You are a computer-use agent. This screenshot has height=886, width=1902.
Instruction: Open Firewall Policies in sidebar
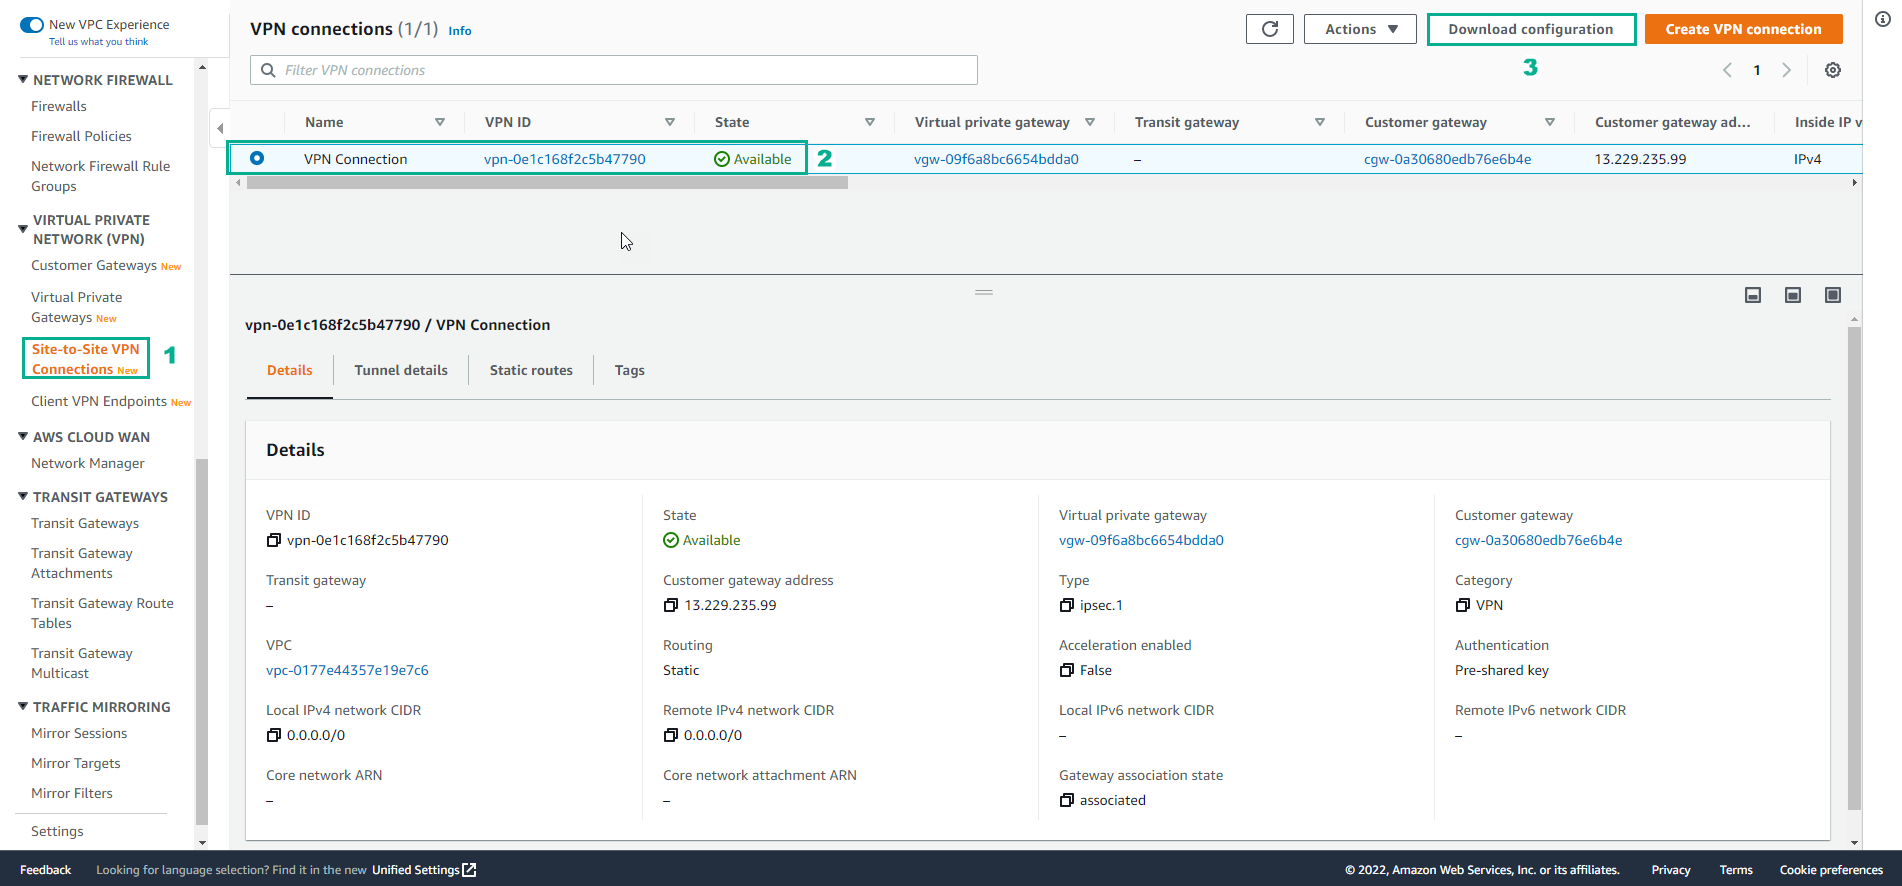tap(81, 136)
